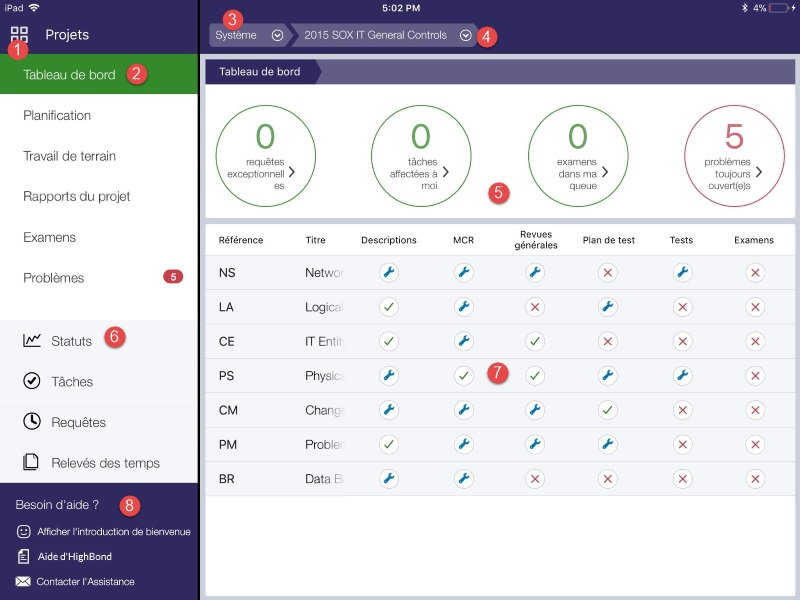Click red X for NS Plan de test
The image size is (800, 600).
pyautogui.click(x=608, y=272)
